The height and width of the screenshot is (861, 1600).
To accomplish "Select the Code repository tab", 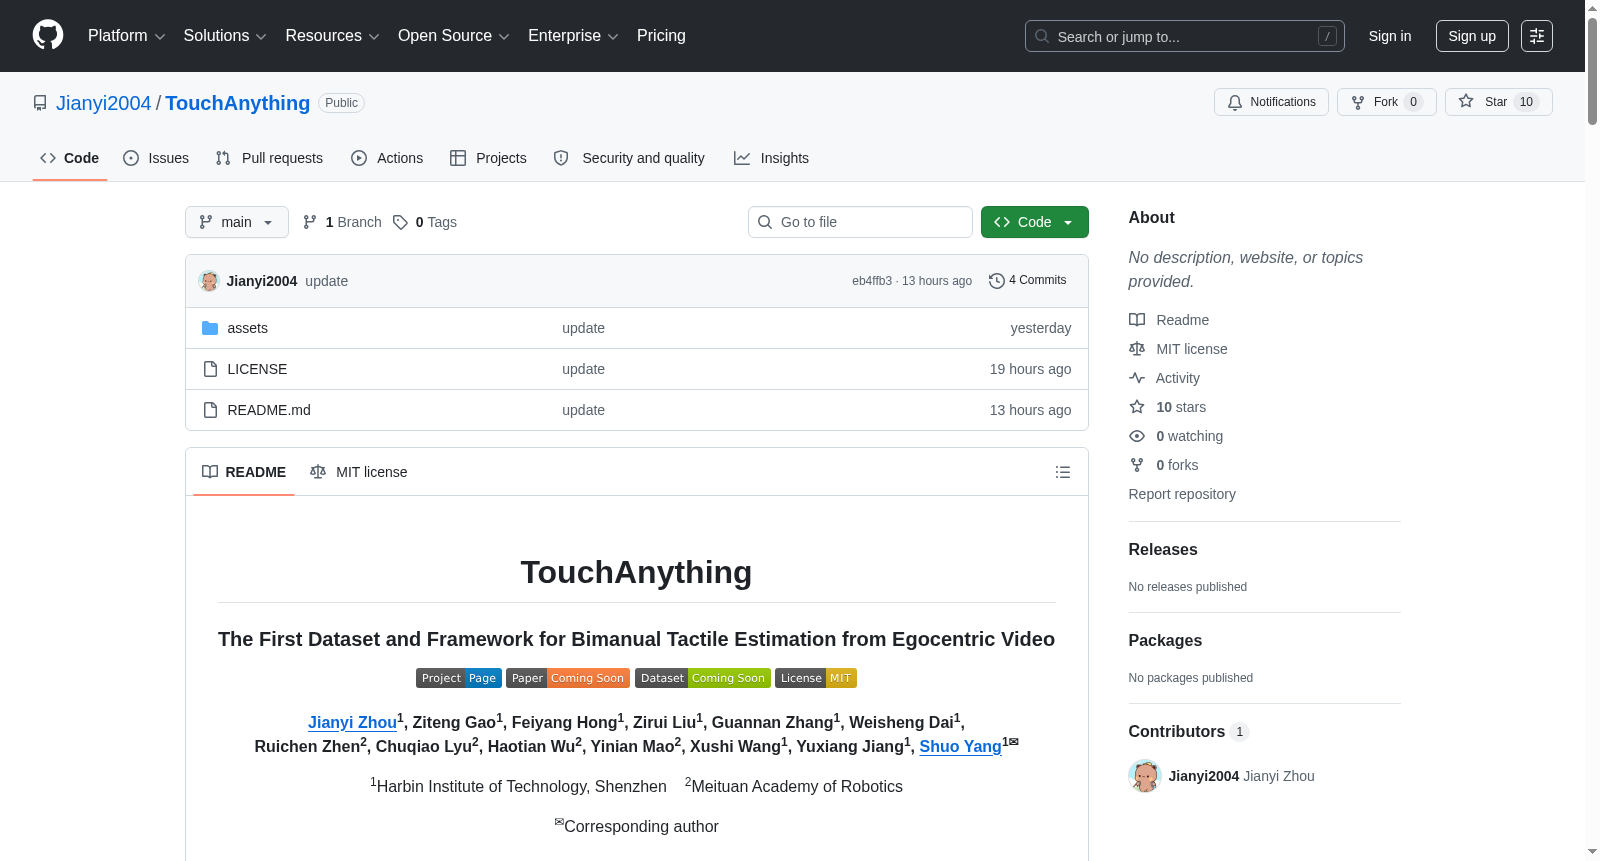I will [70, 158].
